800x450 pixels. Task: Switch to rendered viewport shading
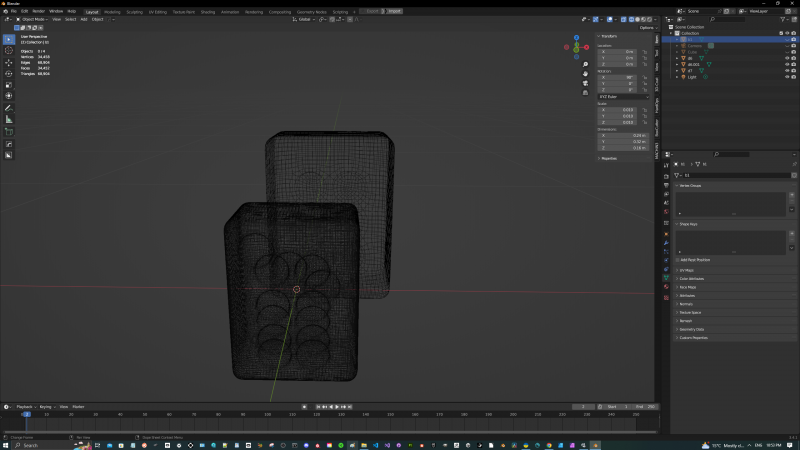649,19
